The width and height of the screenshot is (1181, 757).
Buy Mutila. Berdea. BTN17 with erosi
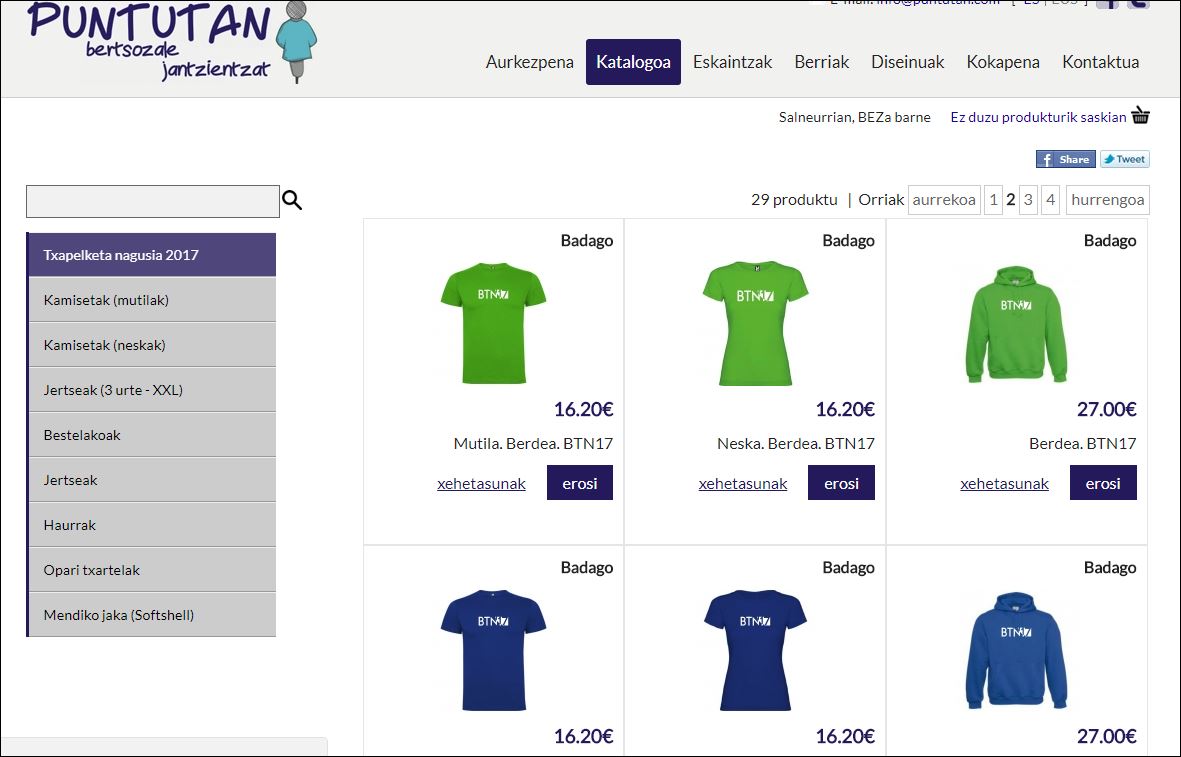(x=580, y=483)
